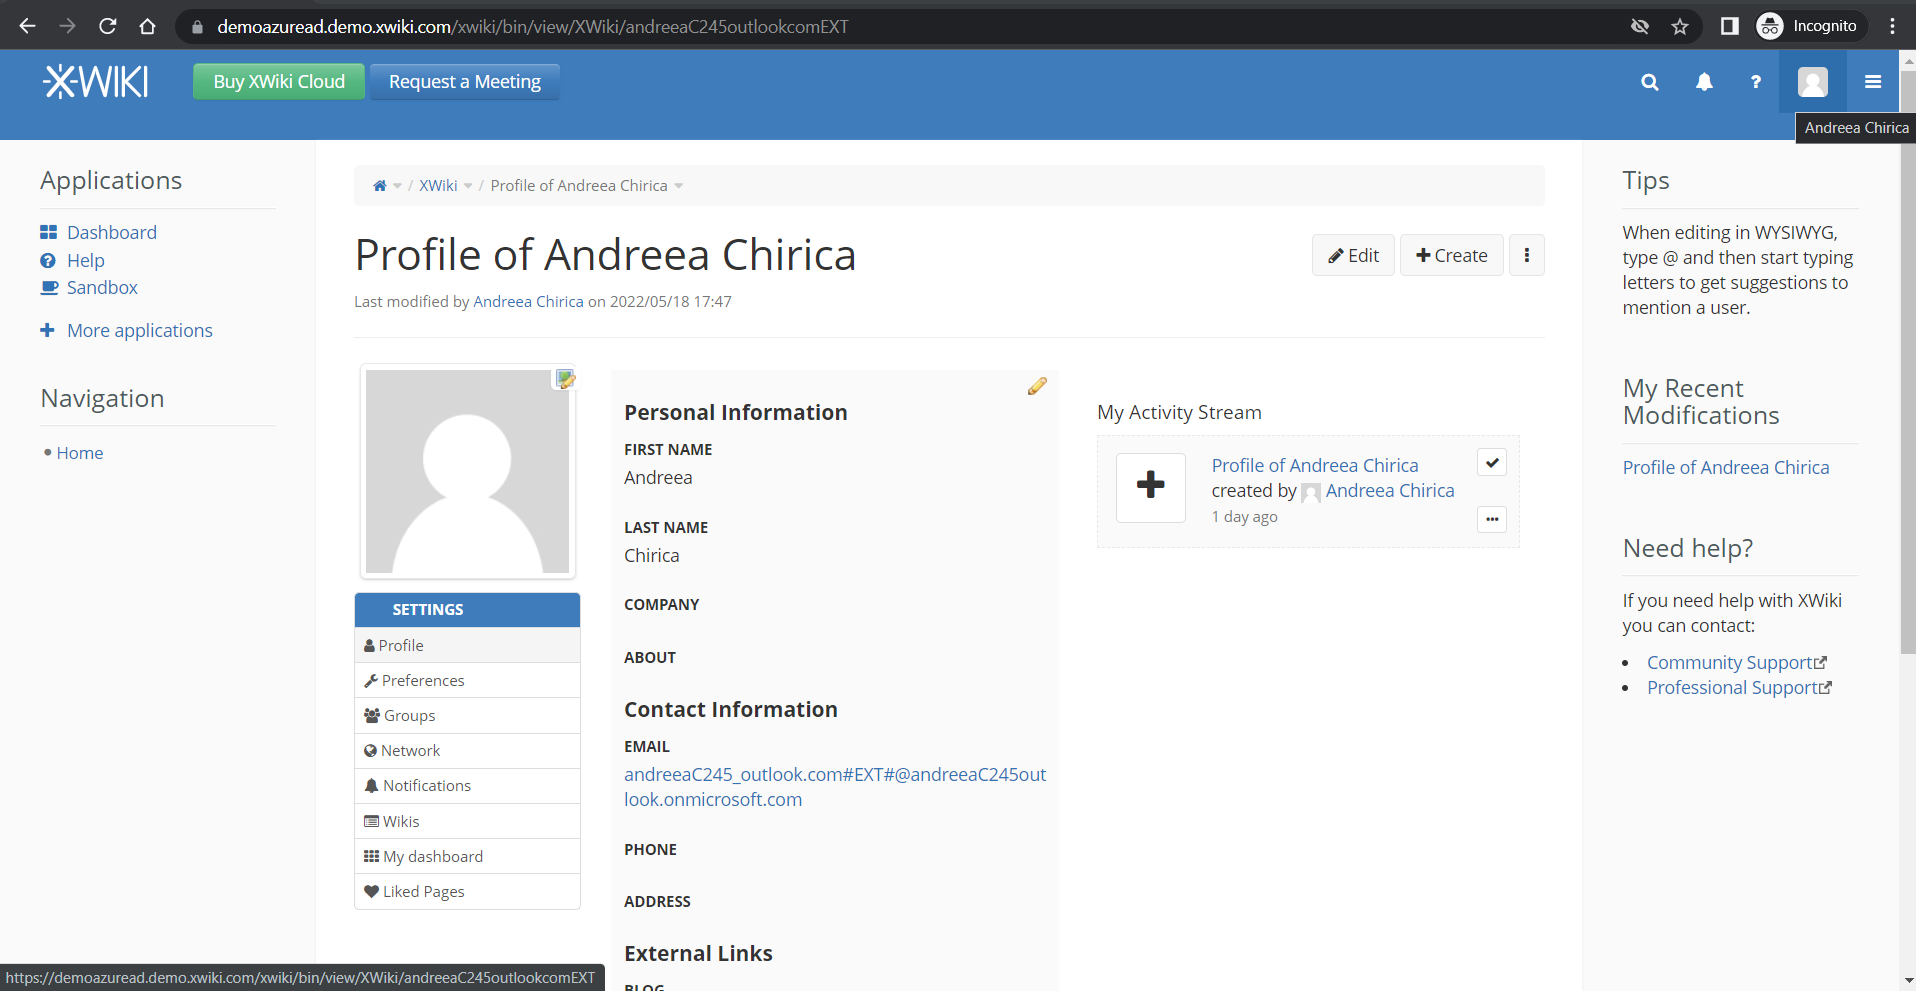This screenshot has height=991, width=1916.
Task: Click the browser home button
Action: click(147, 26)
